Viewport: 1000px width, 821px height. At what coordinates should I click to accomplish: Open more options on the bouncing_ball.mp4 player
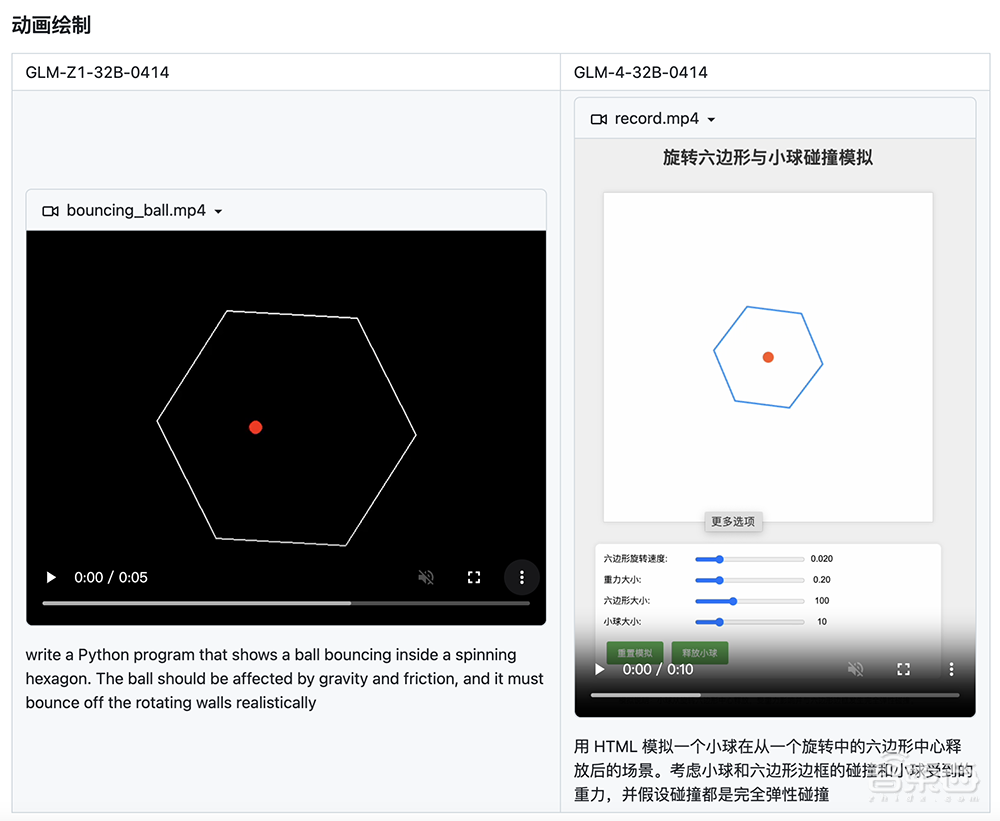pyautogui.click(x=521, y=577)
